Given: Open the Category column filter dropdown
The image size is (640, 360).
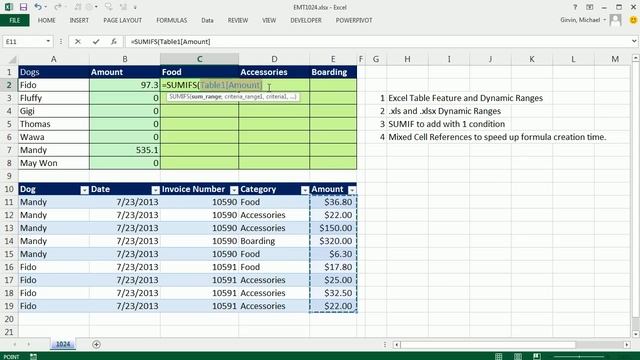Looking at the screenshot, I should pyautogui.click(x=304, y=190).
